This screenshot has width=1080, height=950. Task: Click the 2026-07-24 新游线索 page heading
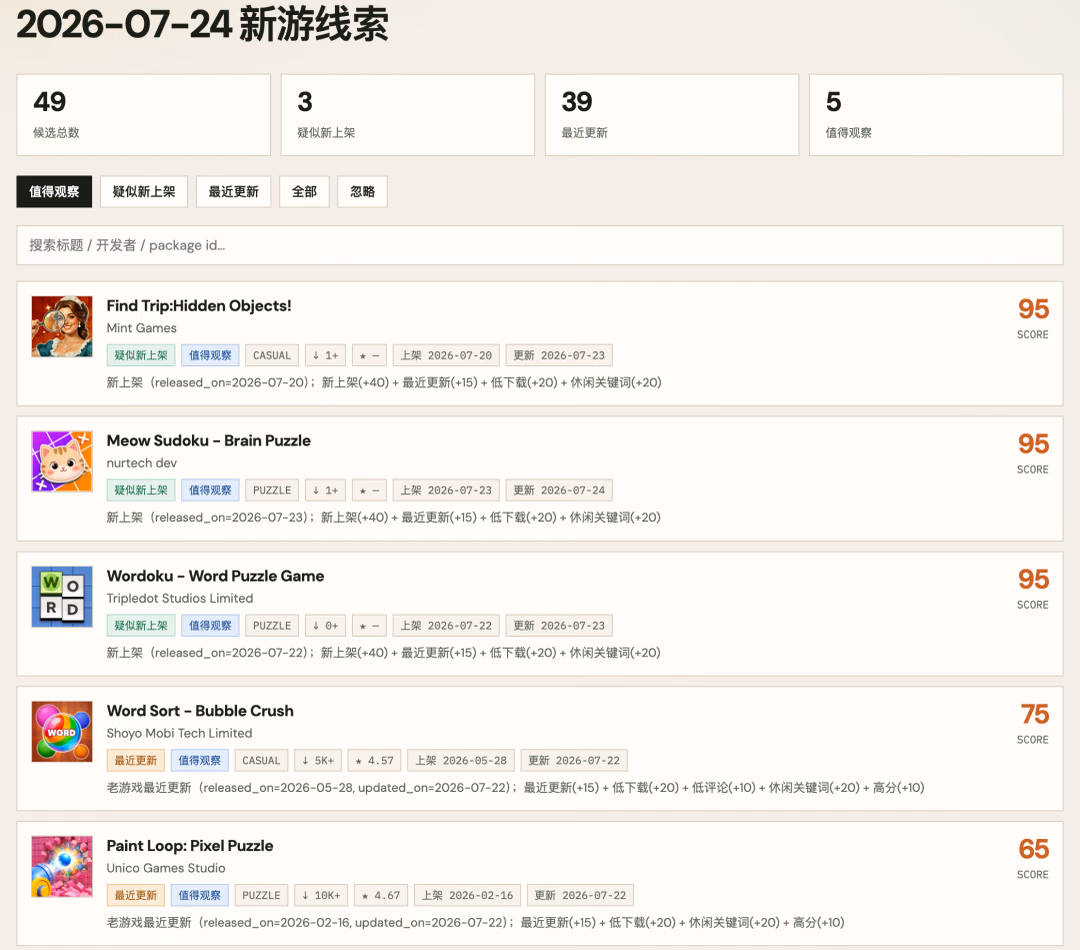tap(202, 25)
